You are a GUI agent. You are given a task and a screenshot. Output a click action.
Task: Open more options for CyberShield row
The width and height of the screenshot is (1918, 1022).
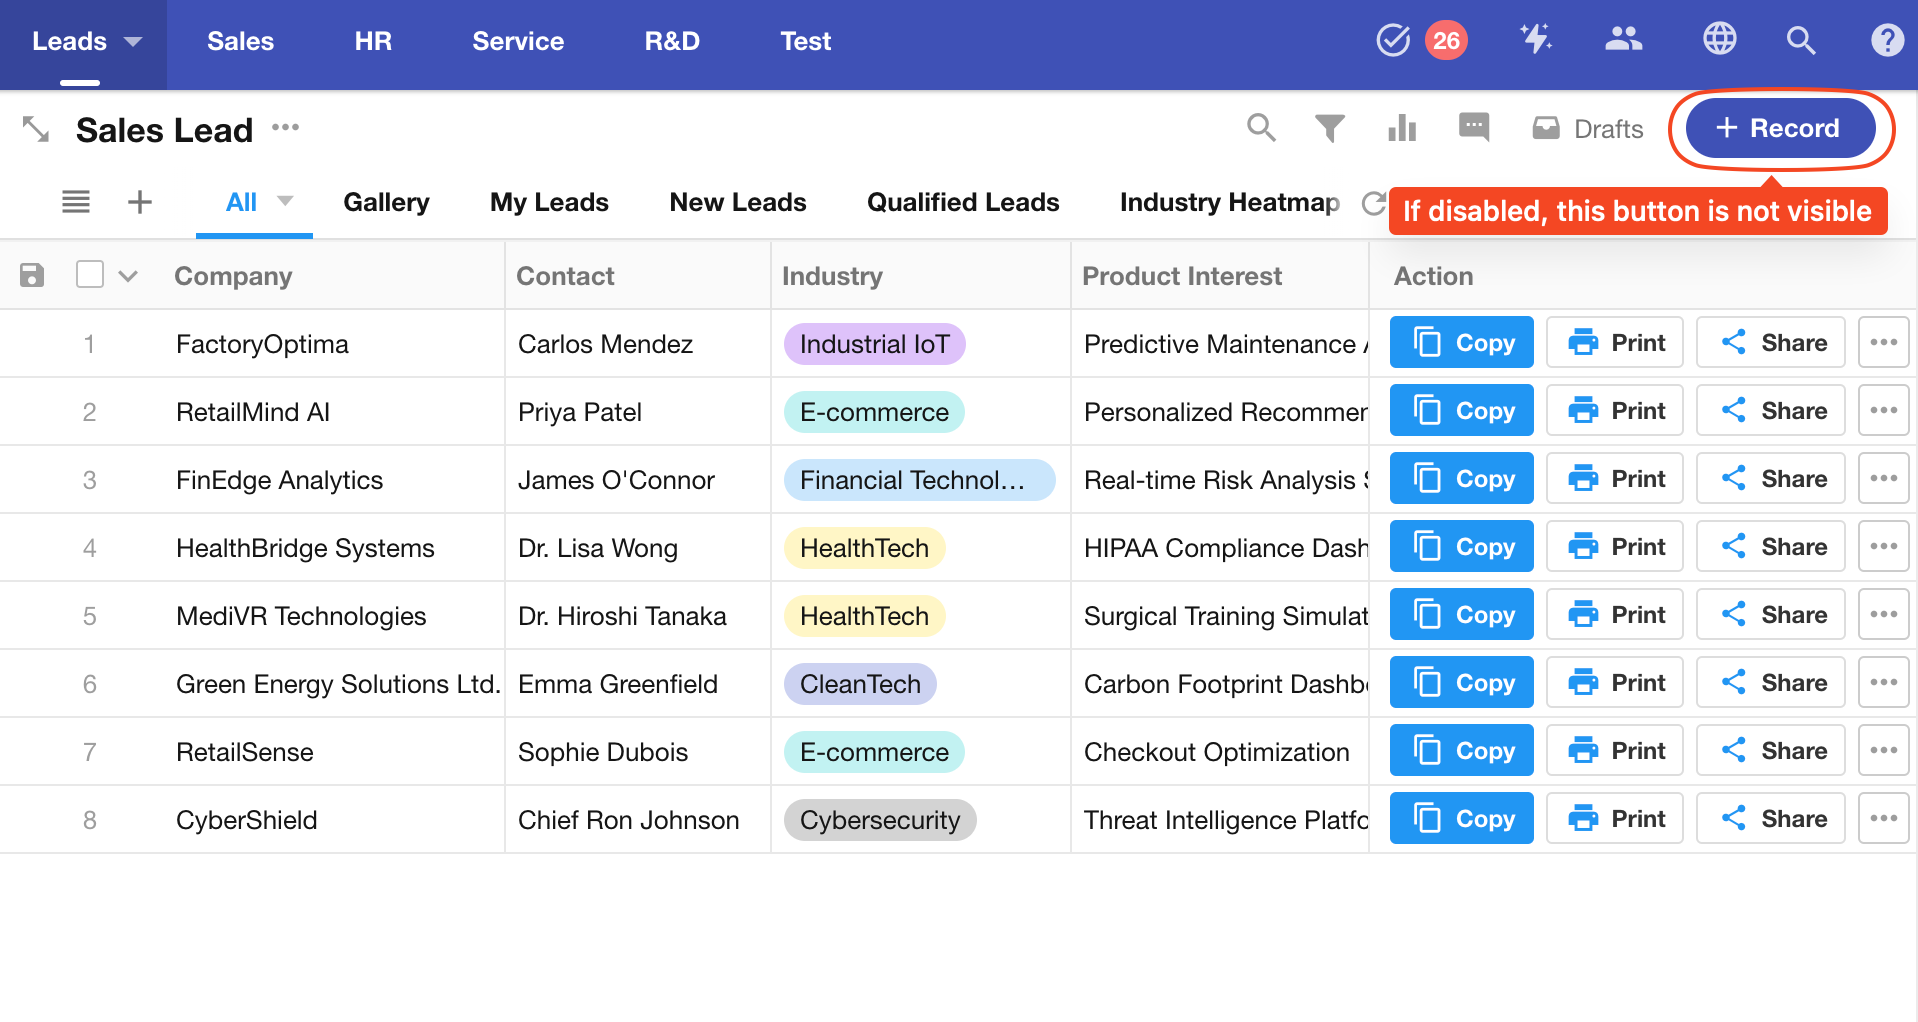tap(1883, 819)
